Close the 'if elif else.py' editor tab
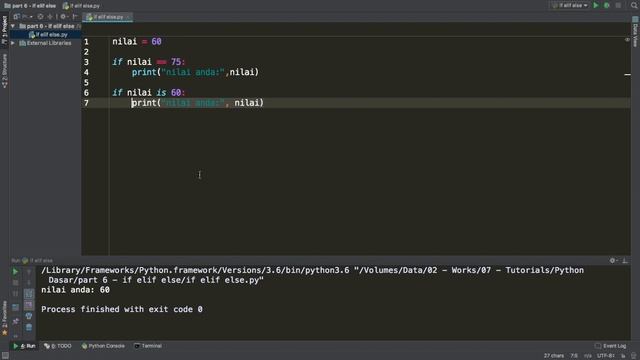This screenshot has width=640, height=360. [128, 17]
